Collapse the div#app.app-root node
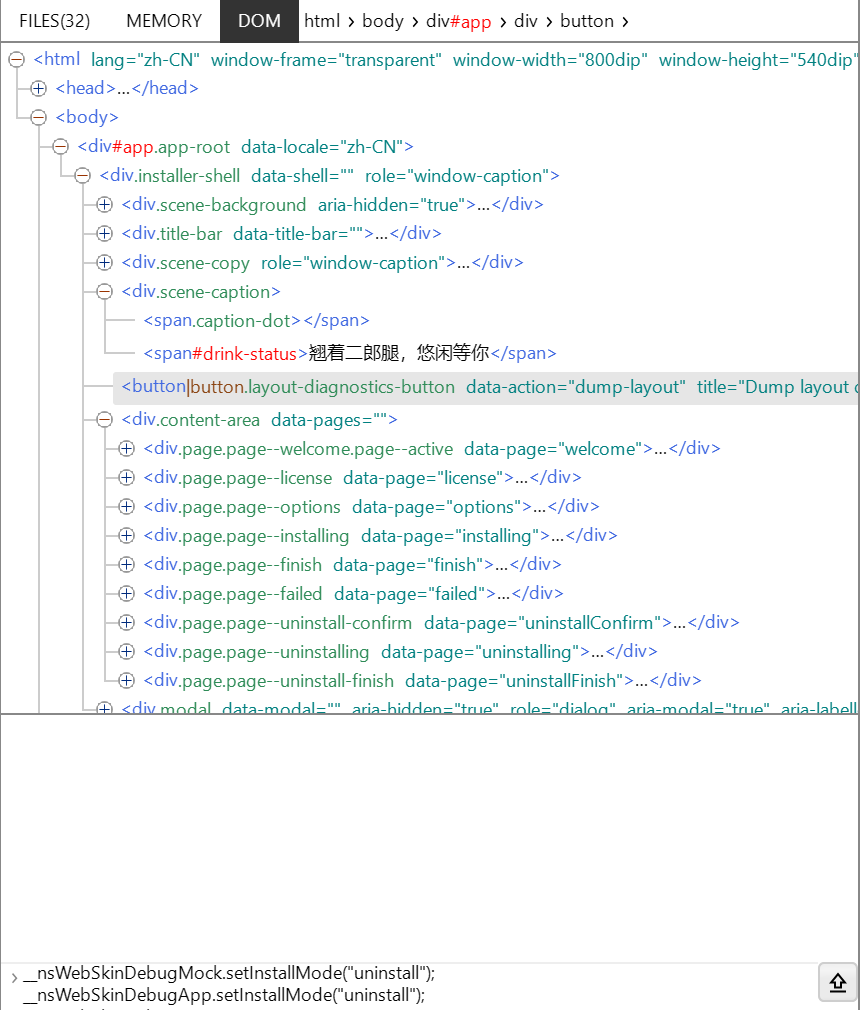This screenshot has width=860, height=1010. pyautogui.click(x=61, y=147)
